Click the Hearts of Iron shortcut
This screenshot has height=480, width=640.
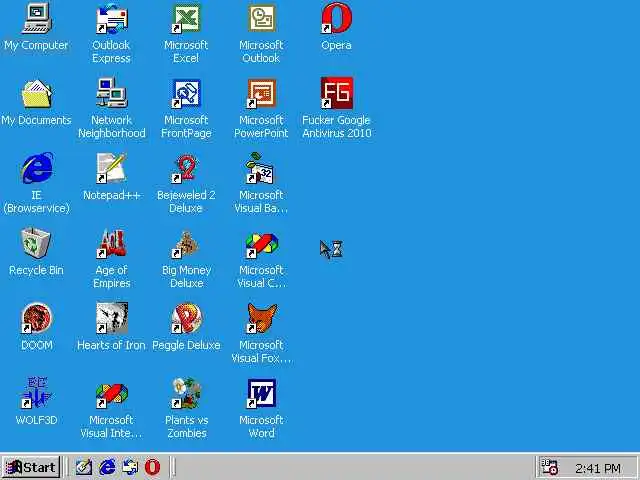(x=111, y=318)
